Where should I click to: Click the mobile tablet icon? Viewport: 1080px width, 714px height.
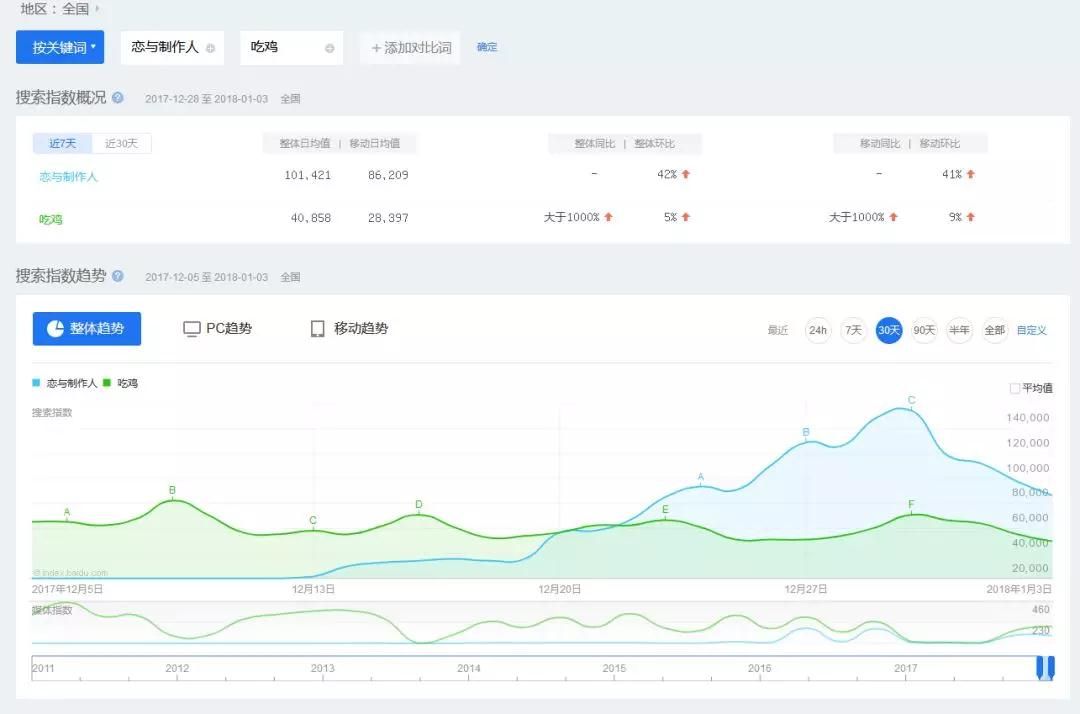[317, 329]
